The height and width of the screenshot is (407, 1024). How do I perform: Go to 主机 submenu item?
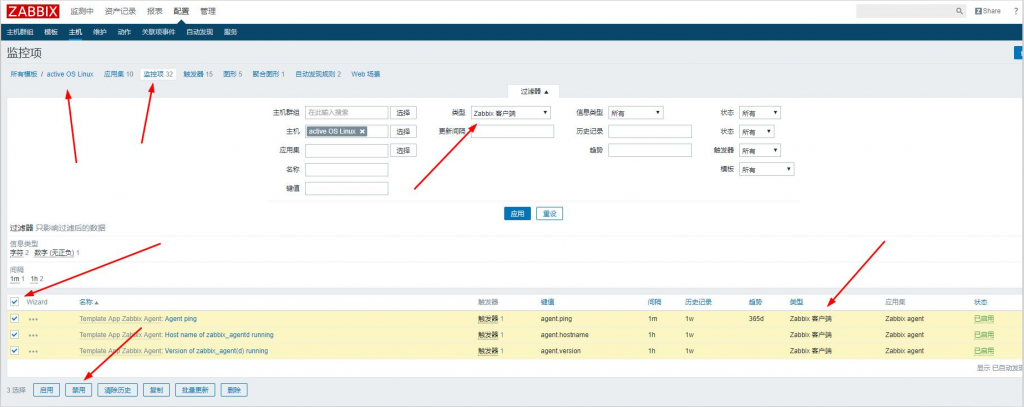[x=75, y=32]
